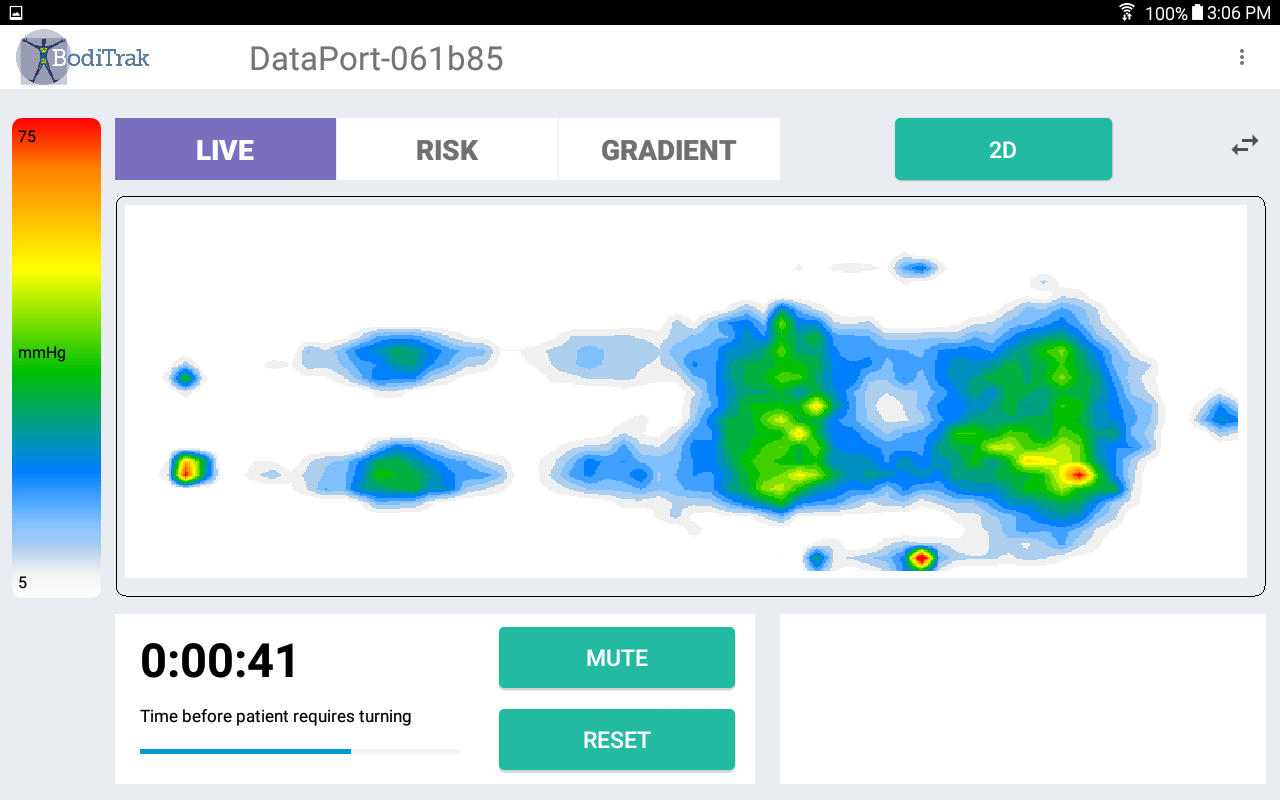
Task: Open the GRADIENT view tab
Action: [668, 150]
